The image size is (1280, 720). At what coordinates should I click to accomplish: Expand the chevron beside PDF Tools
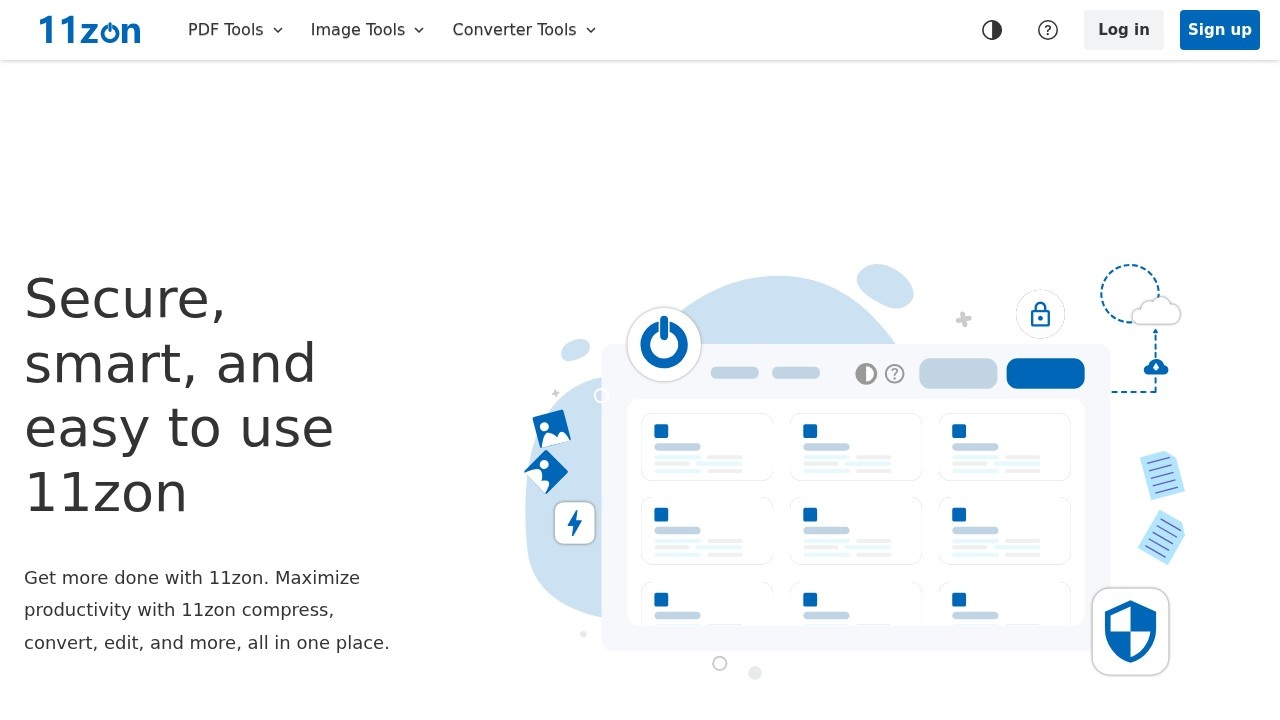pyautogui.click(x=278, y=30)
